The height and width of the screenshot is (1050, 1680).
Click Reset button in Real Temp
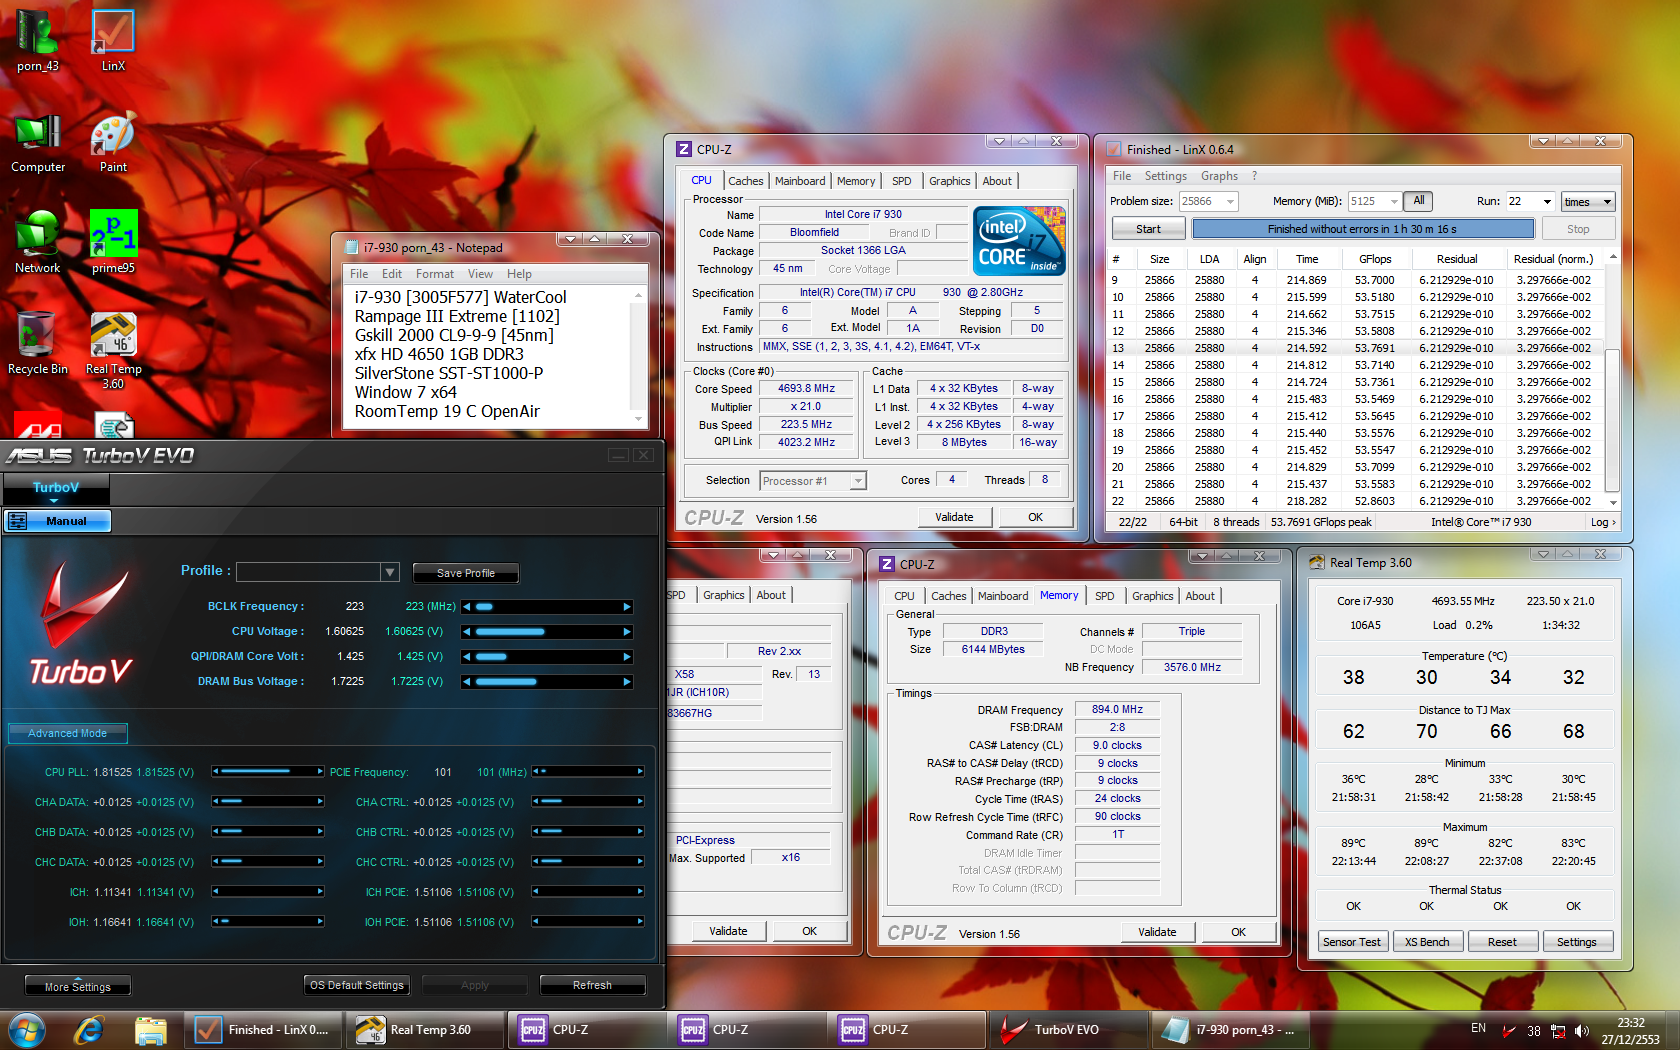(x=1501, y=942)
